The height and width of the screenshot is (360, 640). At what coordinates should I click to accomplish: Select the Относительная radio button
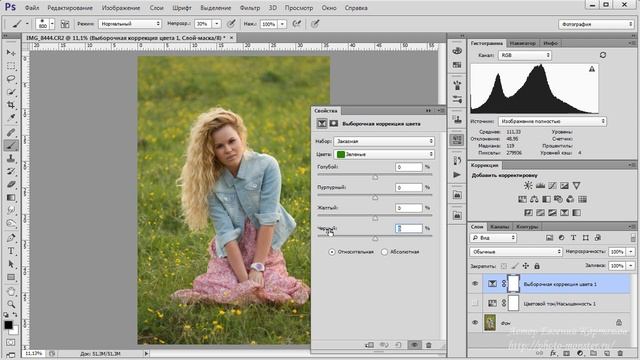tap(332, 252)
